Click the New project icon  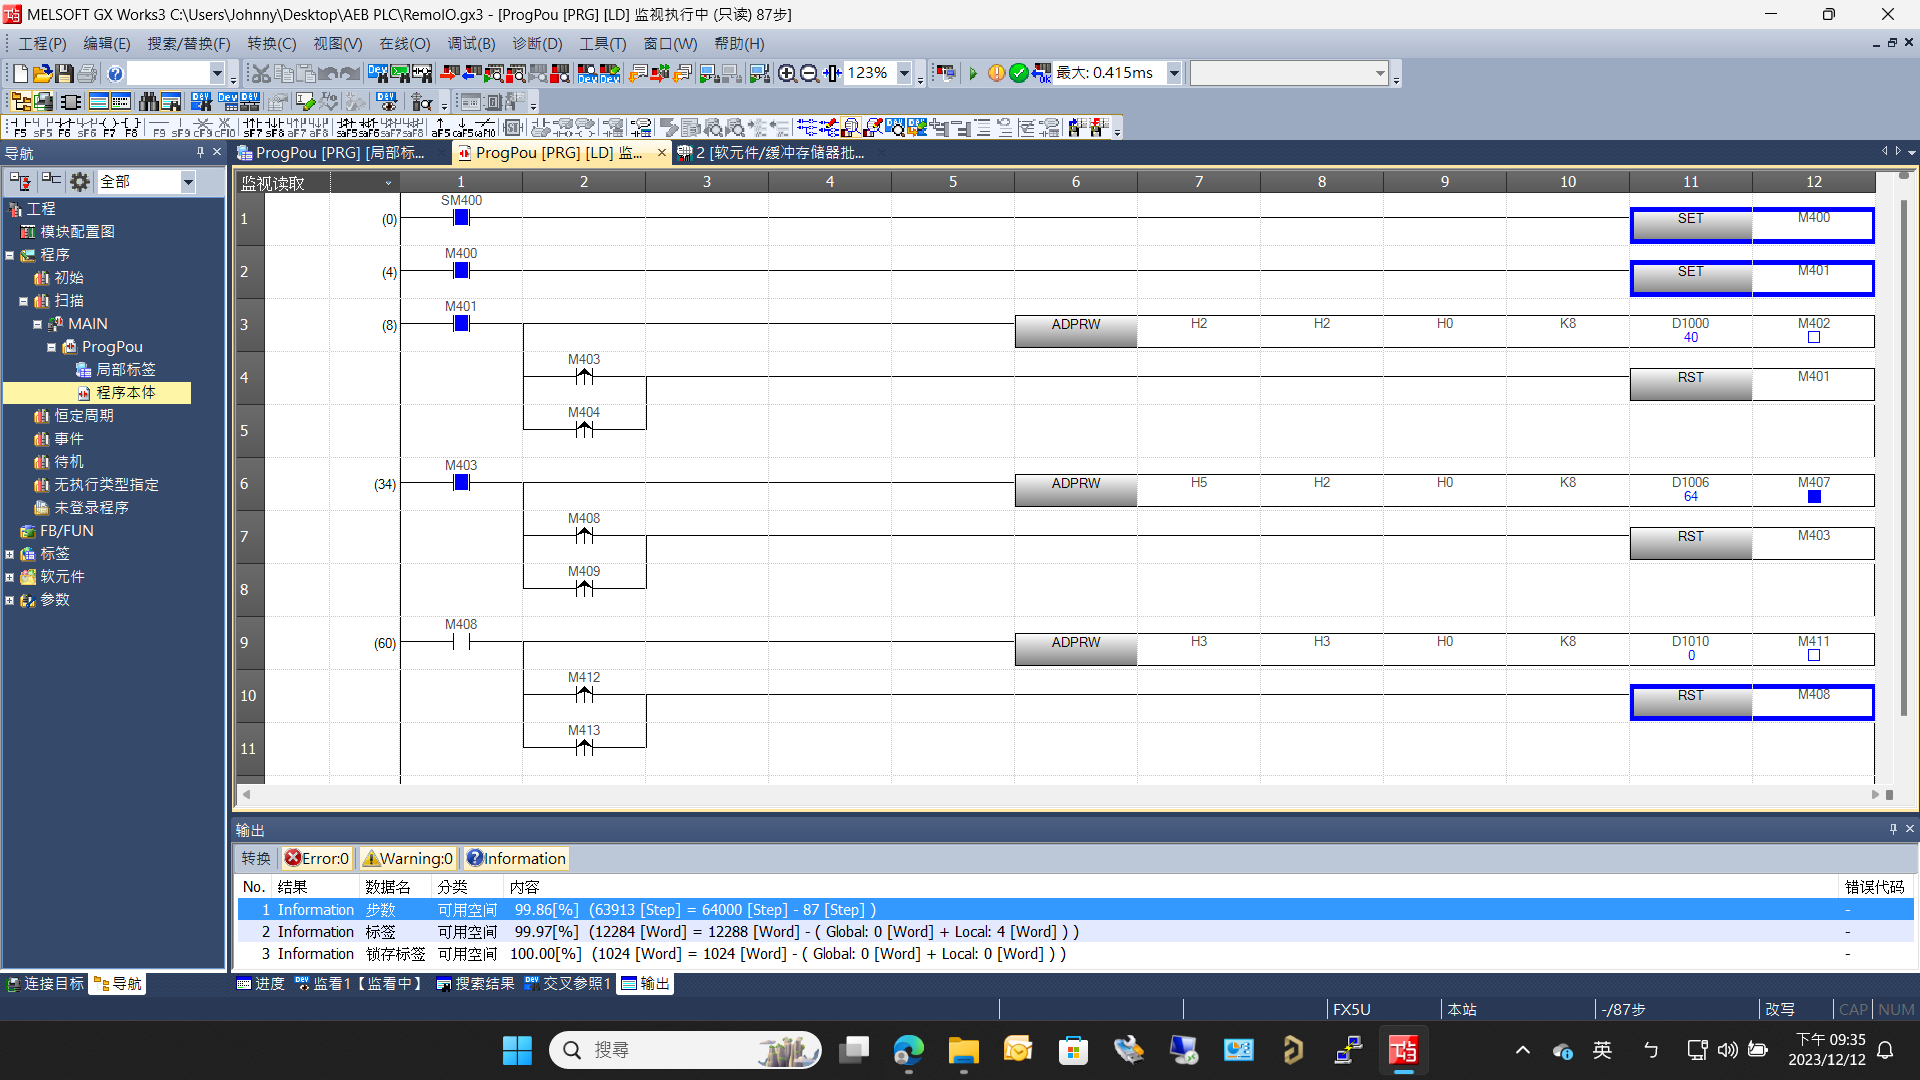coord(20,73)
